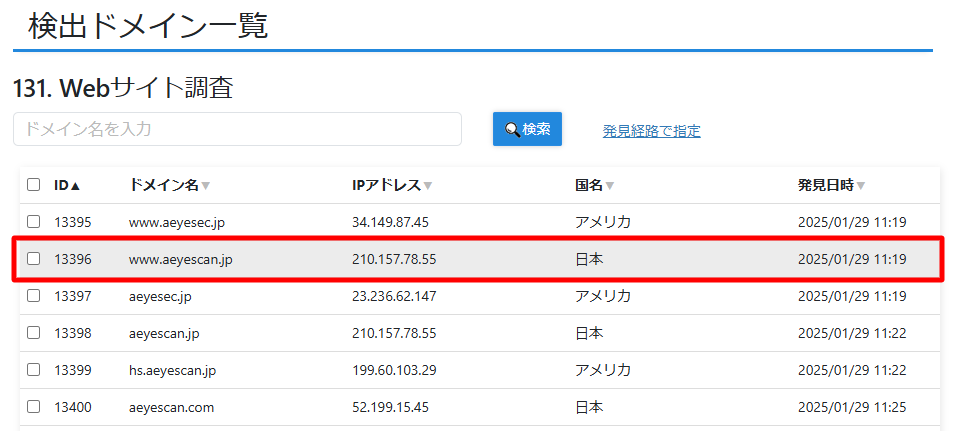Click 2025/01/29 11:22 in row 13399
The width and height of the screenshot is (957, 431).
(852, 370)
